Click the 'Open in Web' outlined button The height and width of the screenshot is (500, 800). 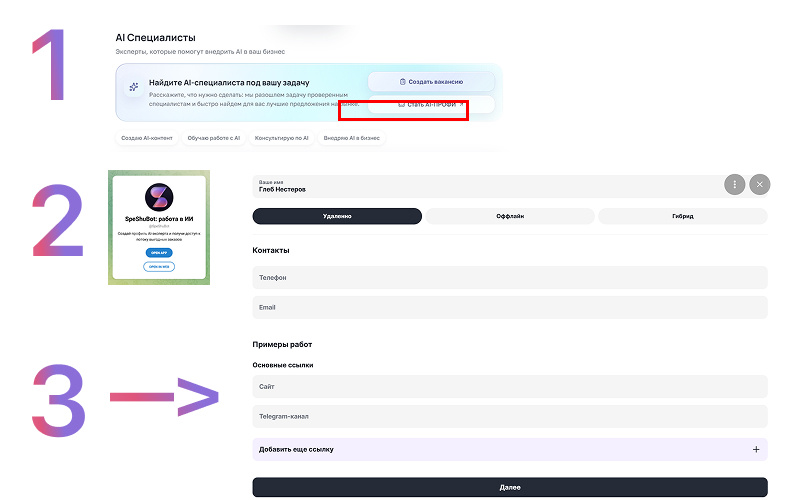[x=159, y=267]
